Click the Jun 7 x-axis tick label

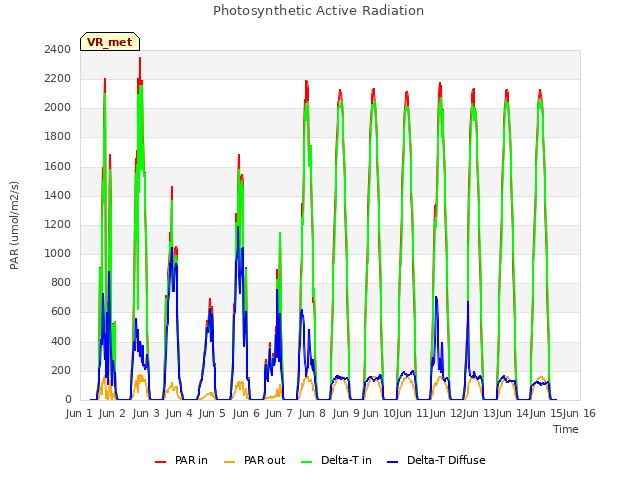pos(279,413)
